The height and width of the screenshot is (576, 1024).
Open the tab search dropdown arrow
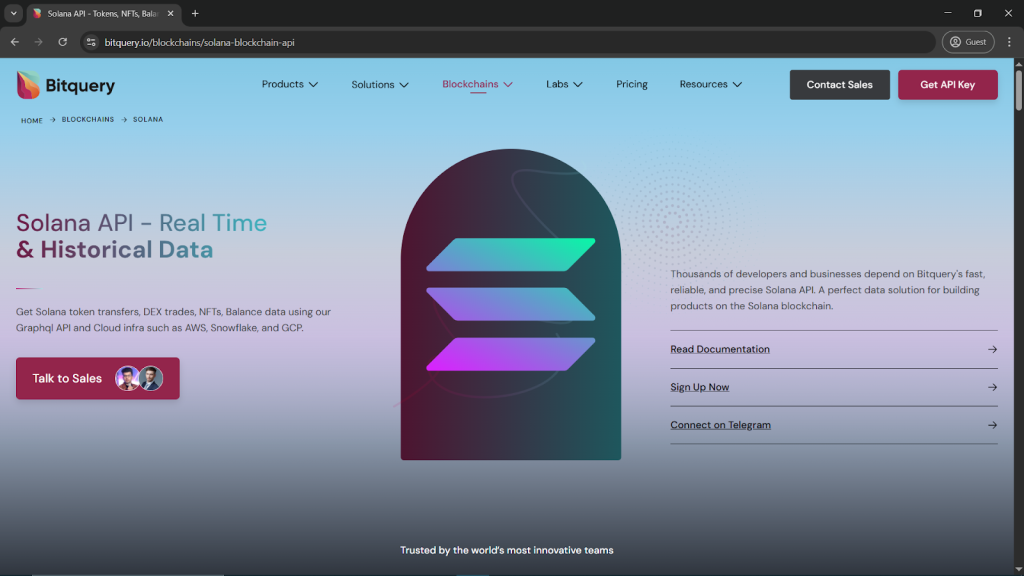(13, 13)
